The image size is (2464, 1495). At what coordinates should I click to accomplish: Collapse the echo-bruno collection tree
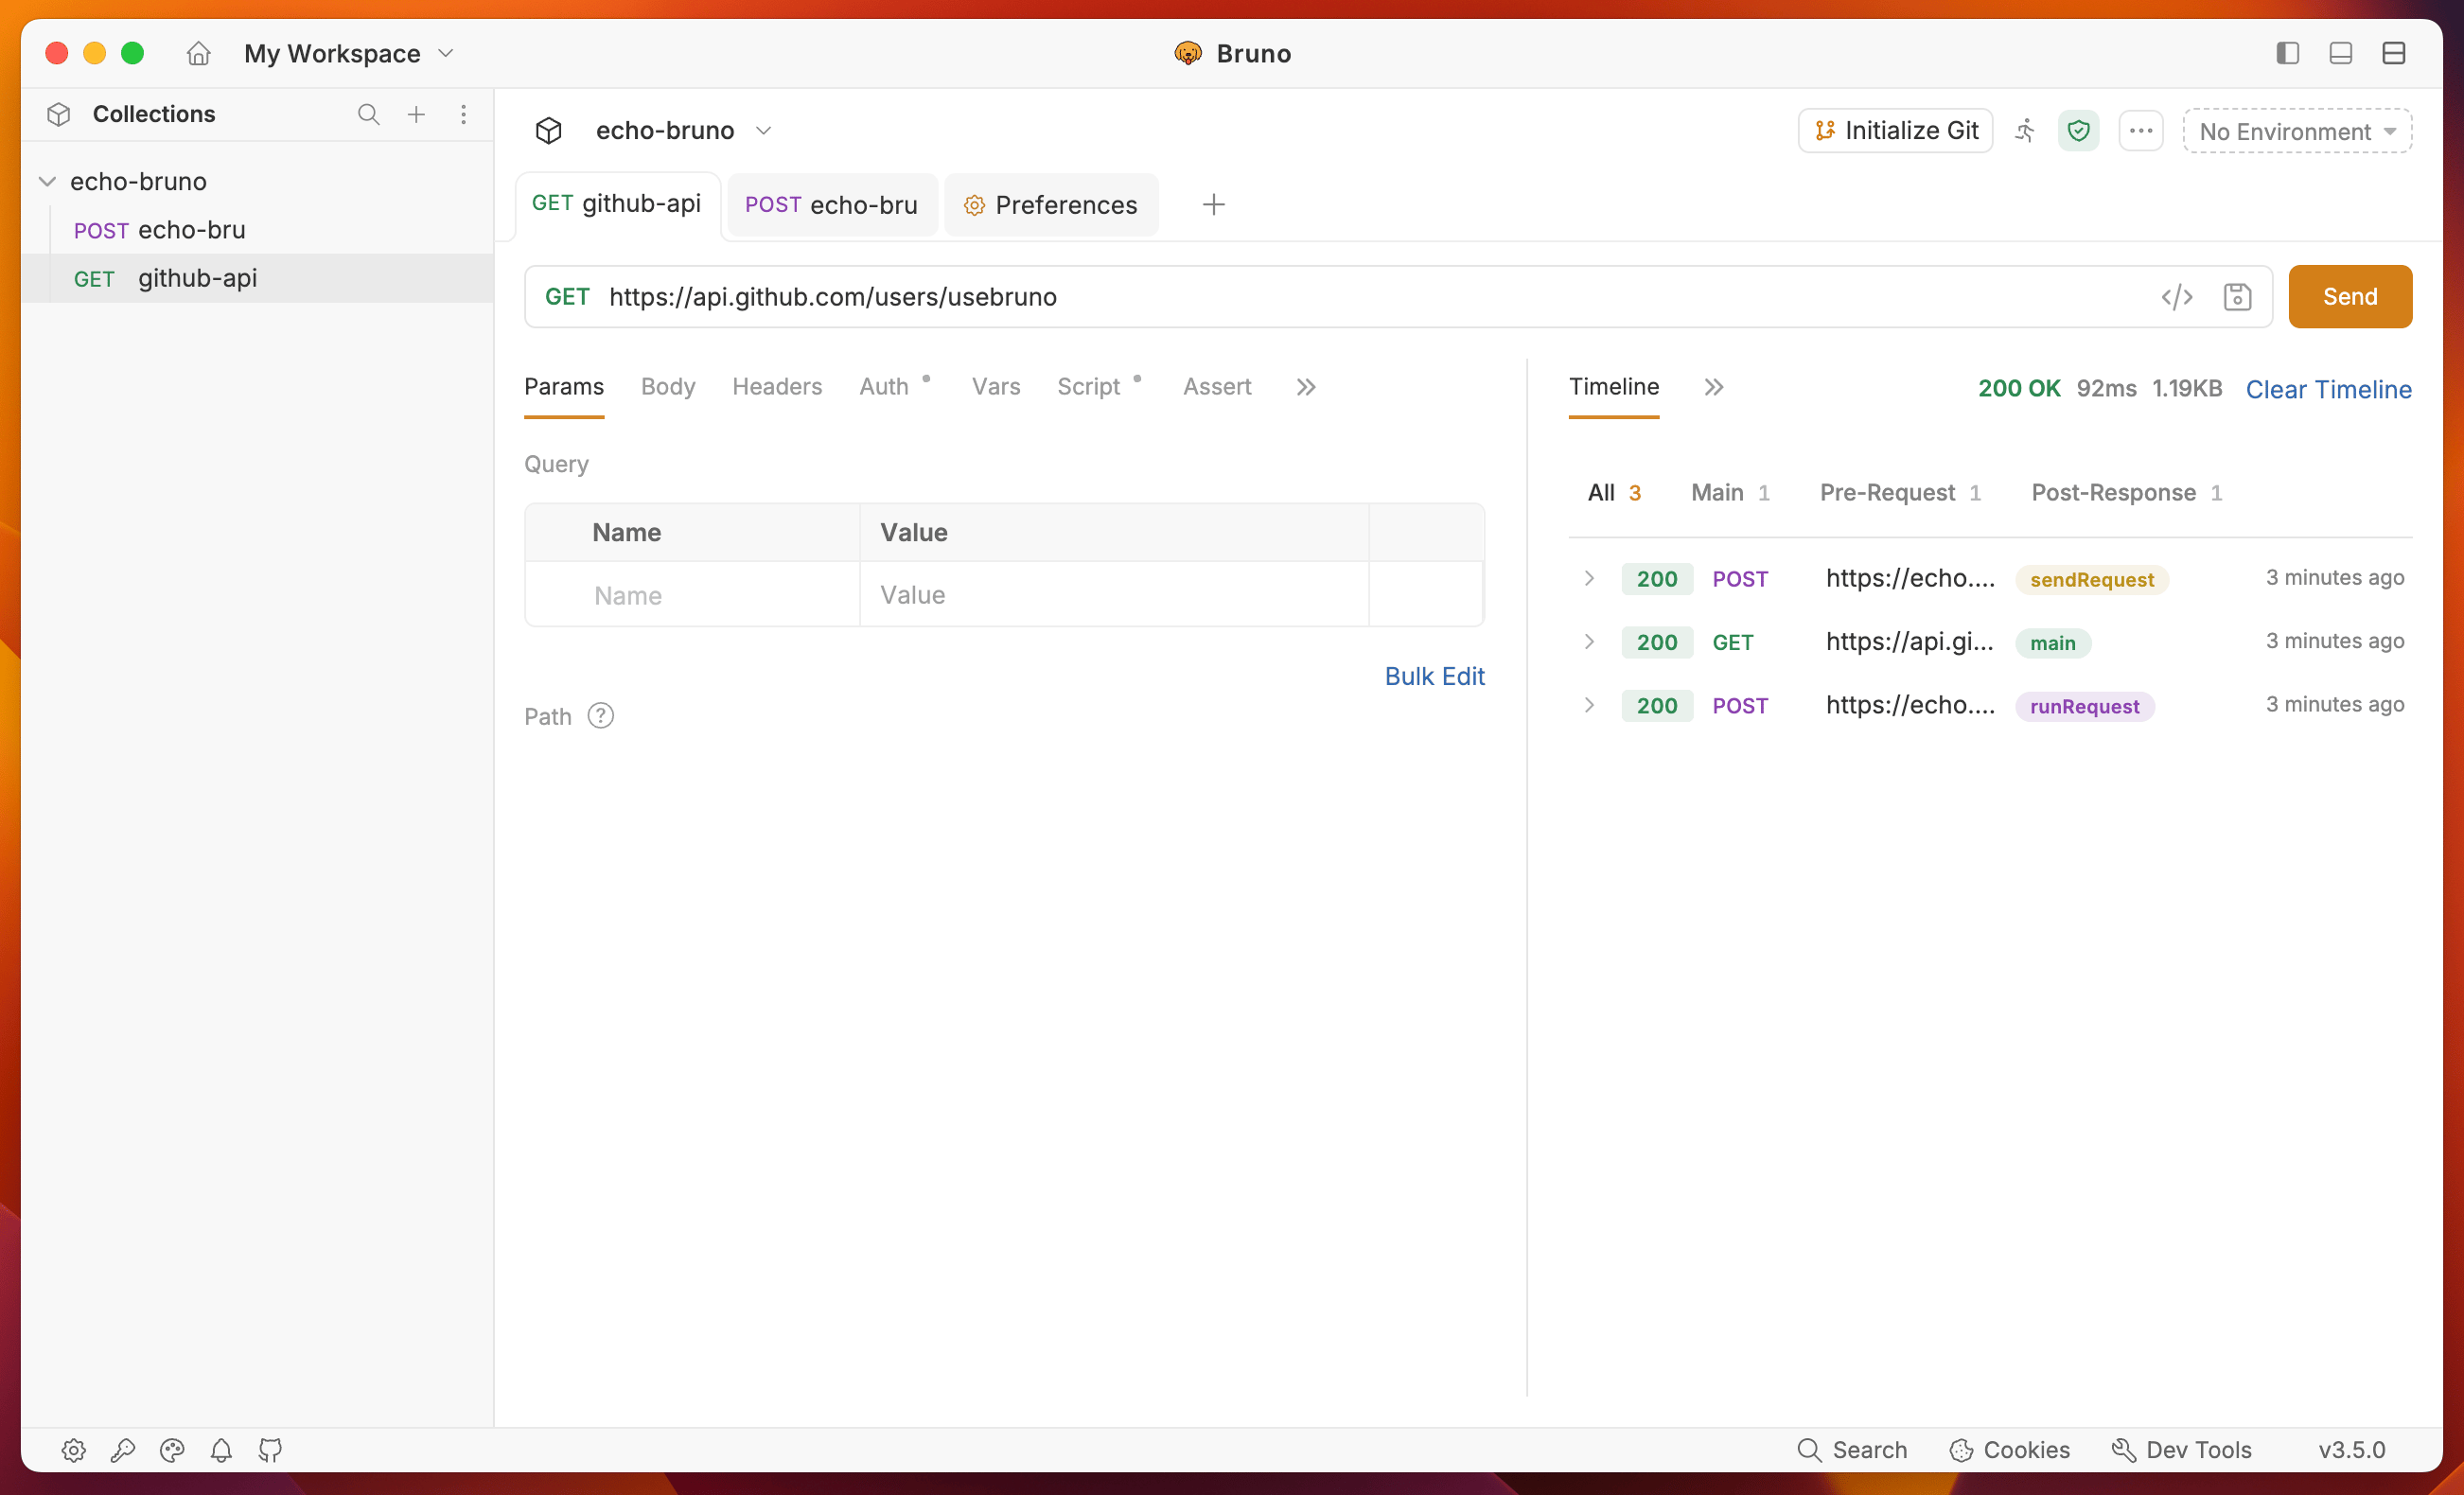(47, 181)
